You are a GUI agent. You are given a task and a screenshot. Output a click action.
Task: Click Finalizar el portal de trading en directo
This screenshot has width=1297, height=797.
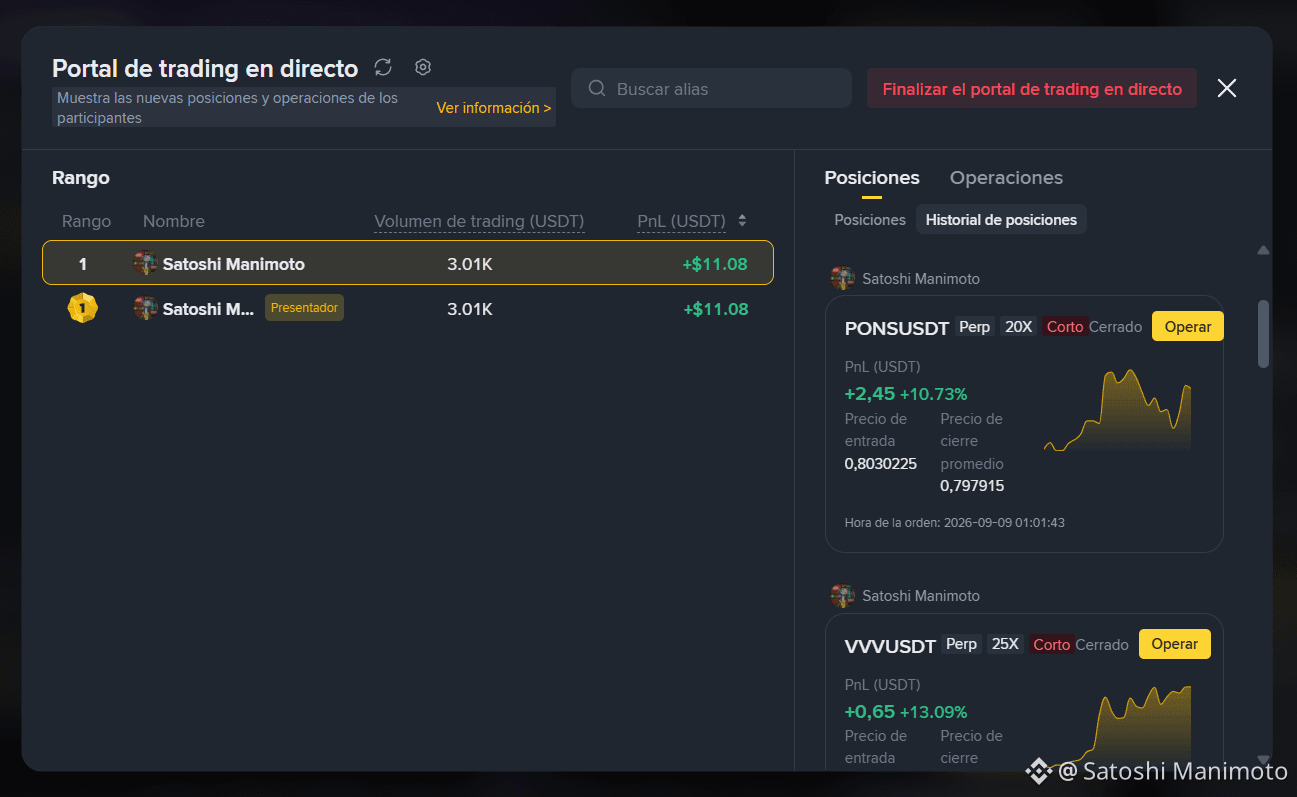pyautogui.click(x=1032, y=88)
